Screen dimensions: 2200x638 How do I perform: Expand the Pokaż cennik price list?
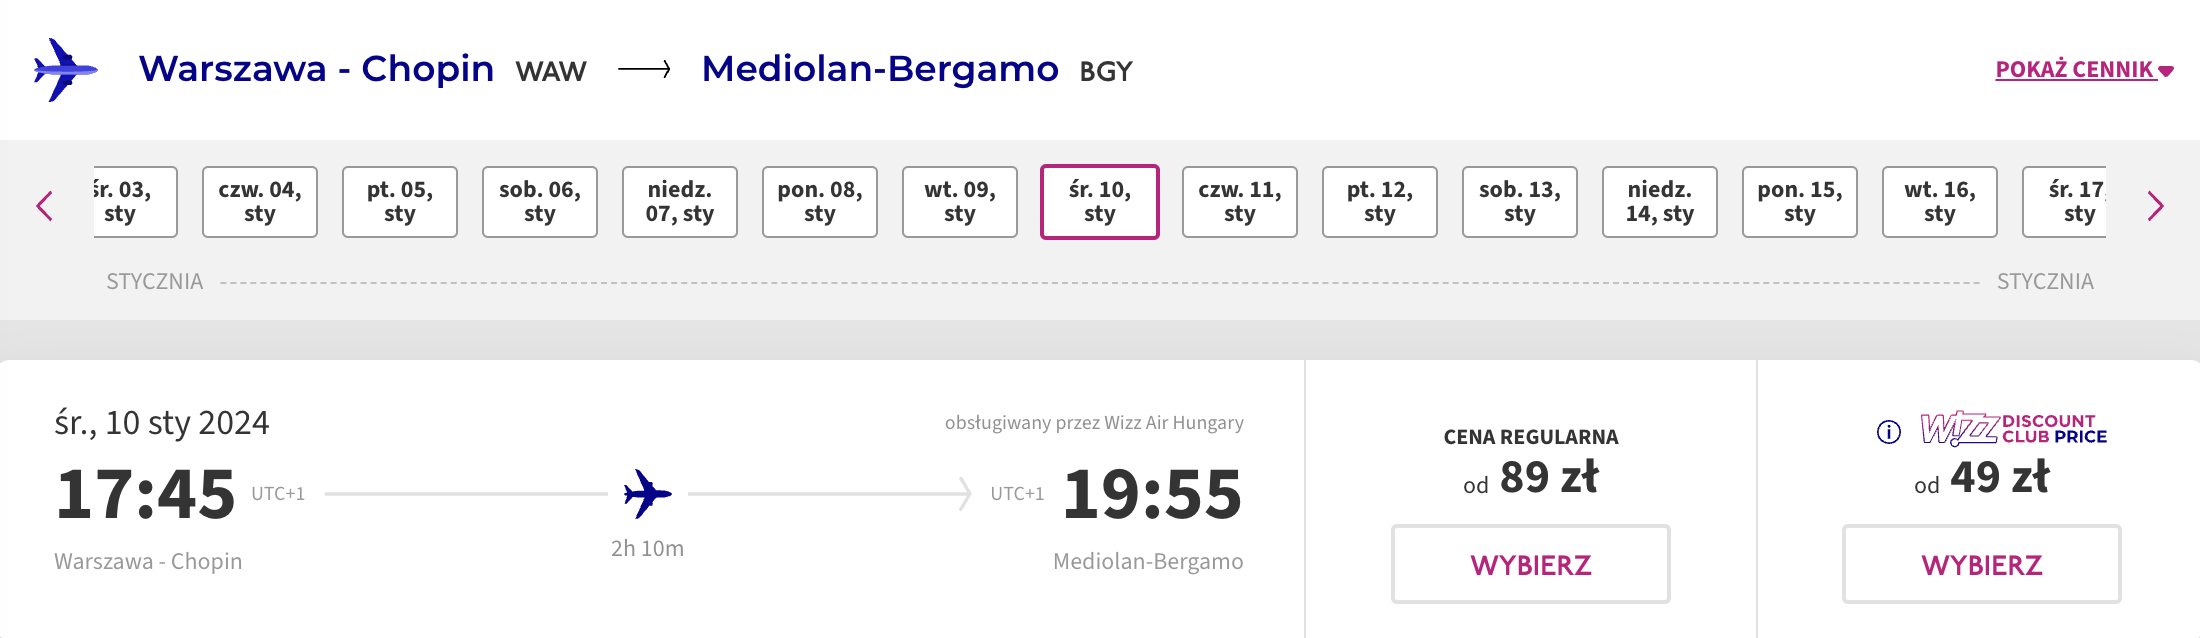[2084, 70]
